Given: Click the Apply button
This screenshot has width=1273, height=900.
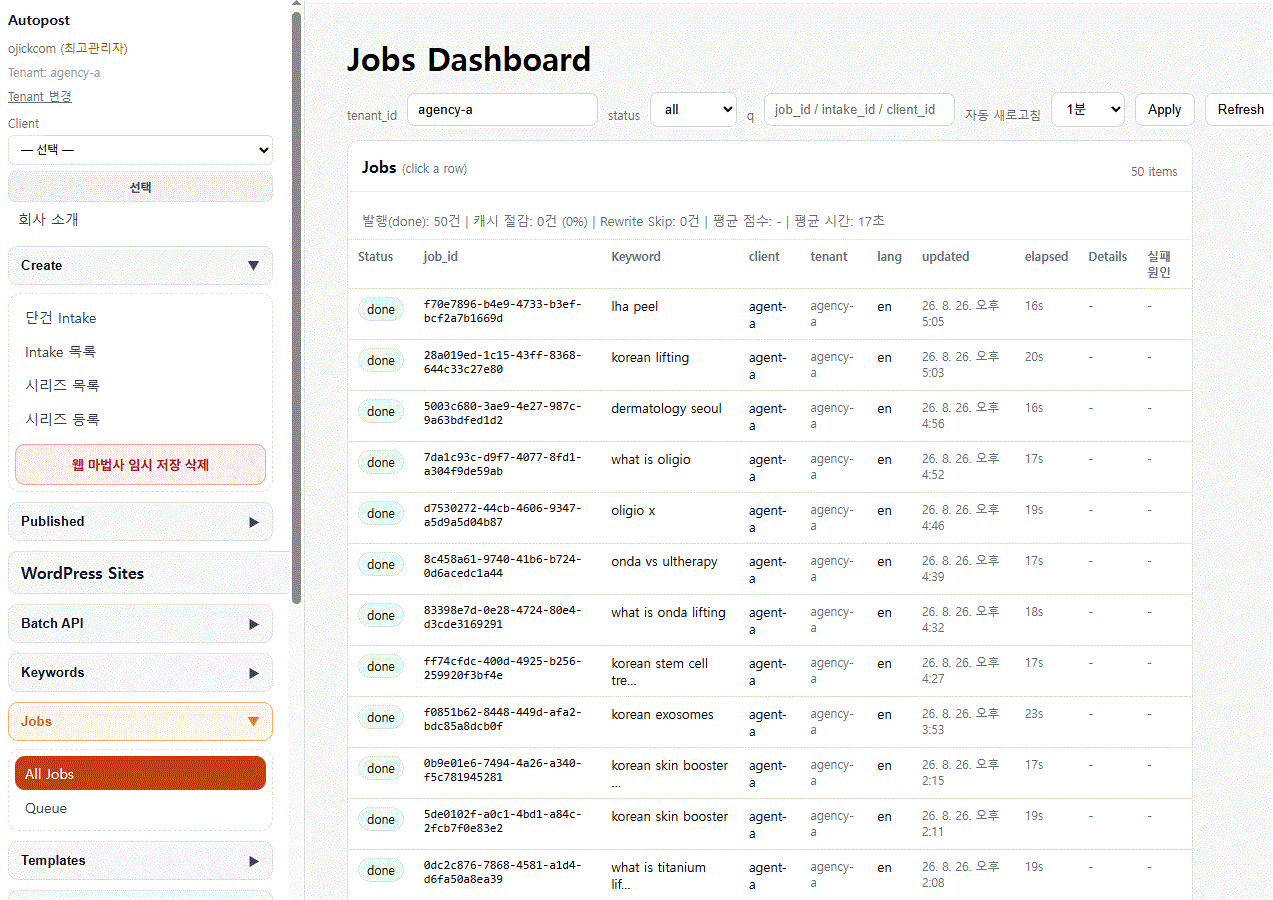Looking at the screenshot, I should coord(1164,110).
